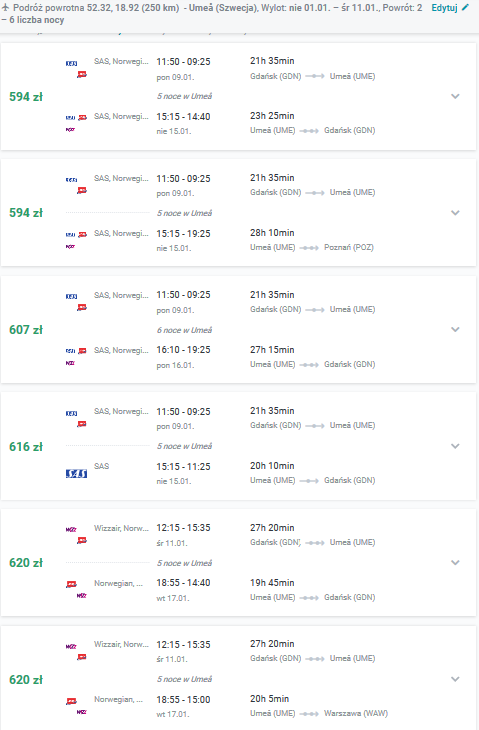The image size is (479, 730).
Task: Click the Wizzair icon on the 607 zł return flight
Action: 70,363
